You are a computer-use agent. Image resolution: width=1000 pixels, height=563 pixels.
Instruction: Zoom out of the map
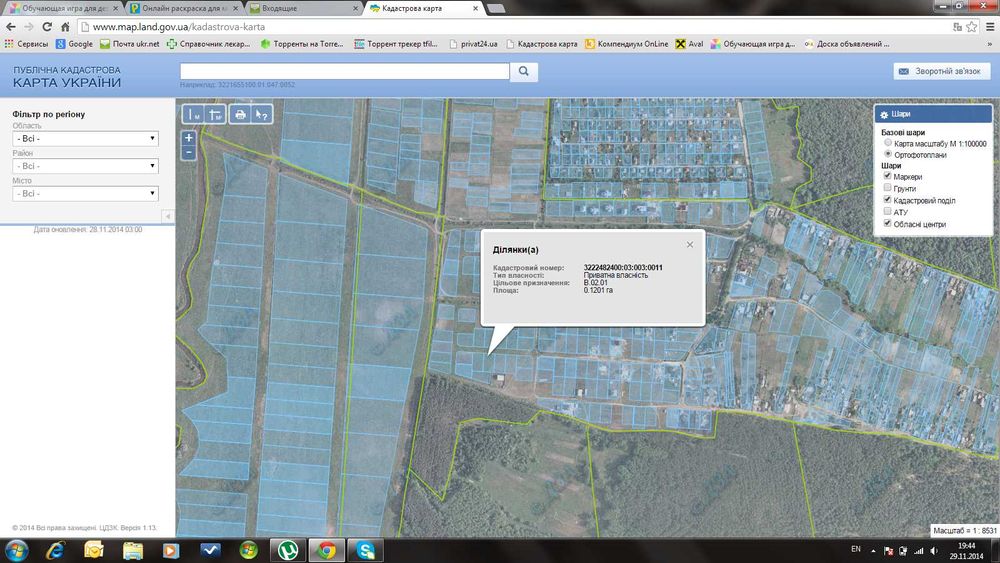[x=189, y=153]
